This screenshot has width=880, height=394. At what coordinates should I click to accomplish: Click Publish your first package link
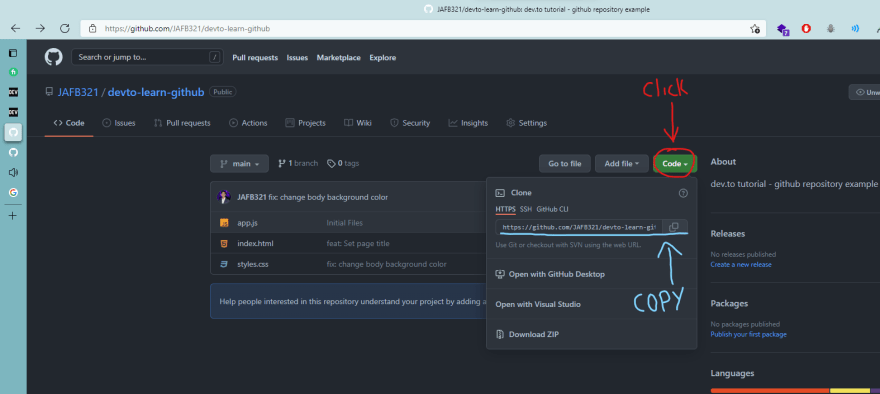tap(748, 334)
